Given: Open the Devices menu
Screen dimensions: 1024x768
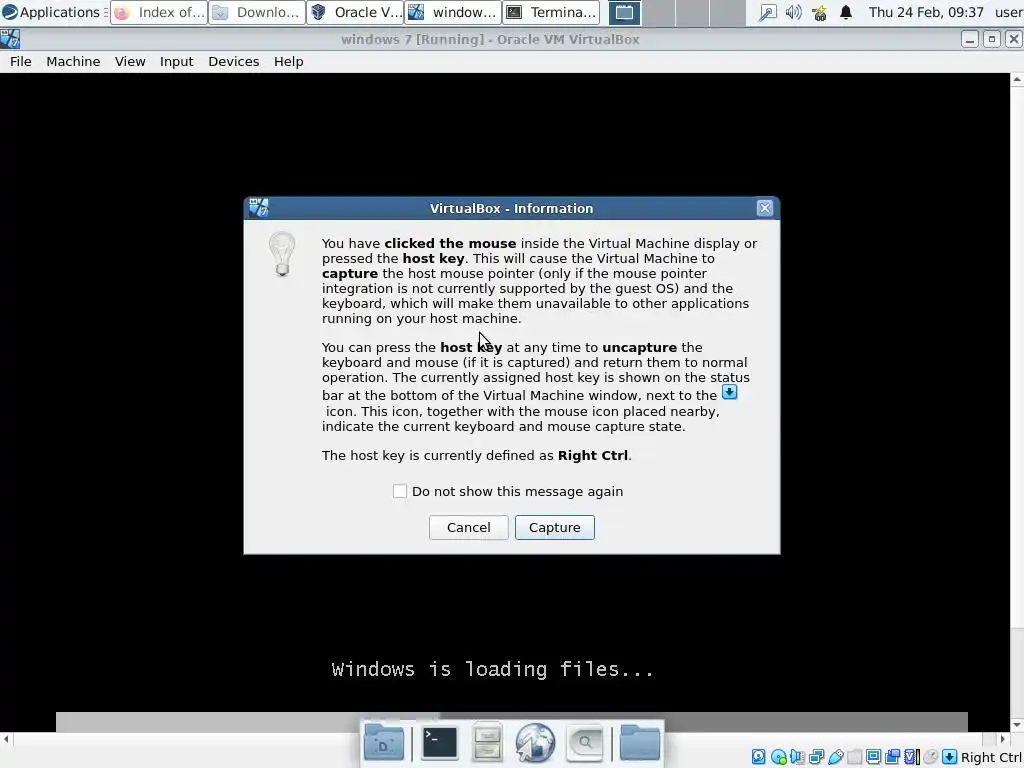Looking at the screenshot, I should click(x=233, y=61).
